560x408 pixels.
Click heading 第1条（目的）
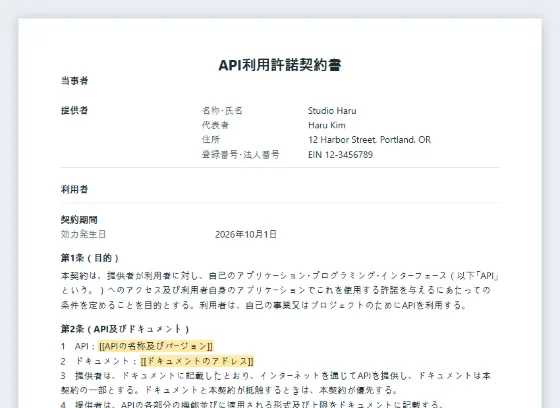[90, 258]
